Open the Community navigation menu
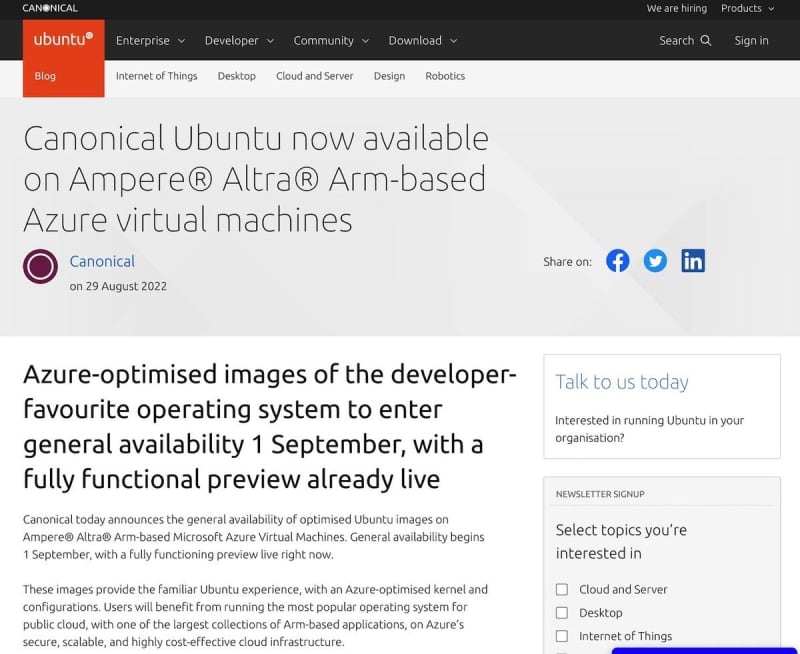800x654 pixels. (331, 41)
